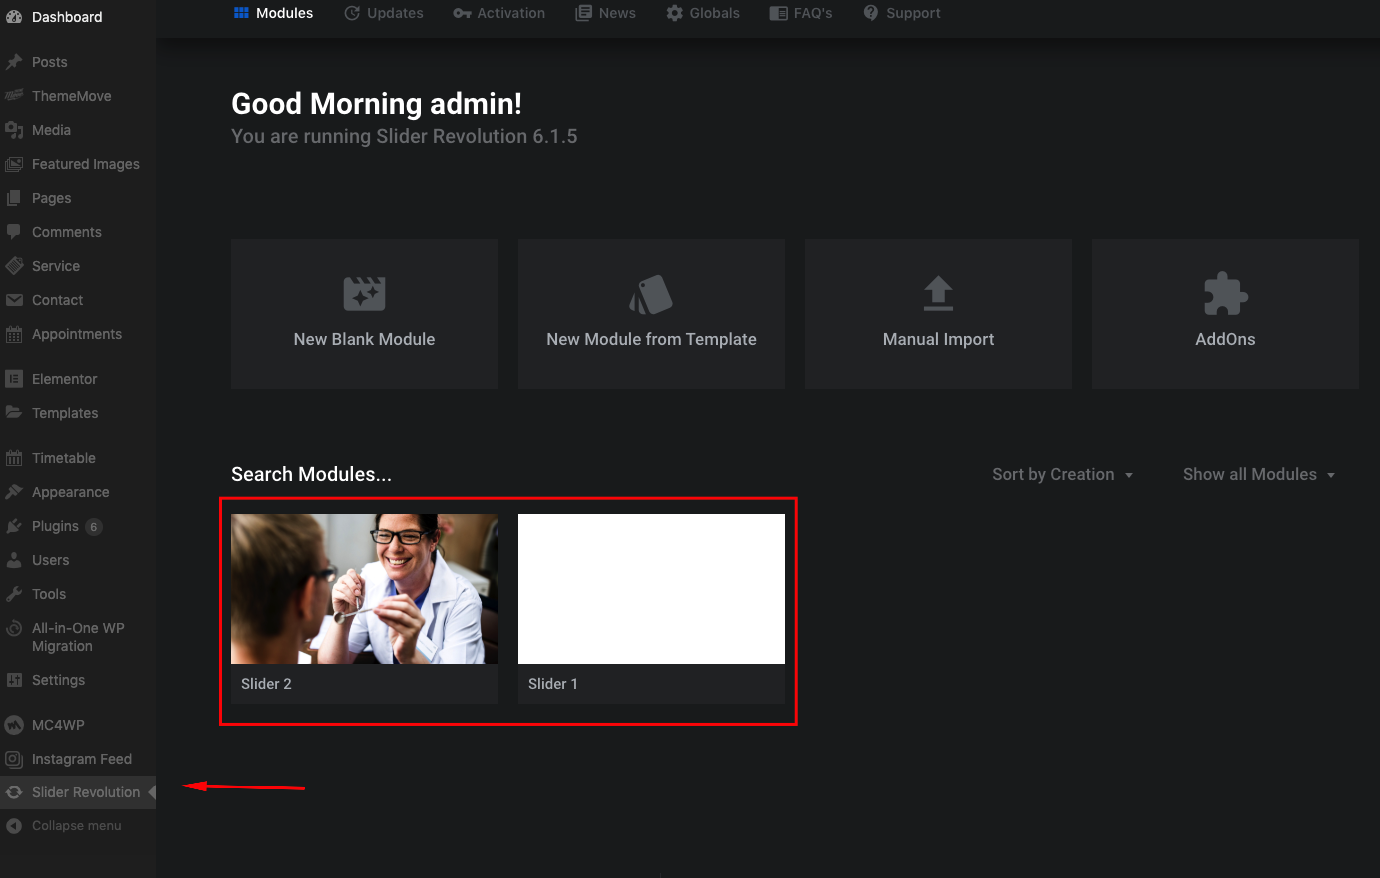1380x878 pixels.
Task: Click the MC4WP icon in sidebar
Action: click(14, 725)
